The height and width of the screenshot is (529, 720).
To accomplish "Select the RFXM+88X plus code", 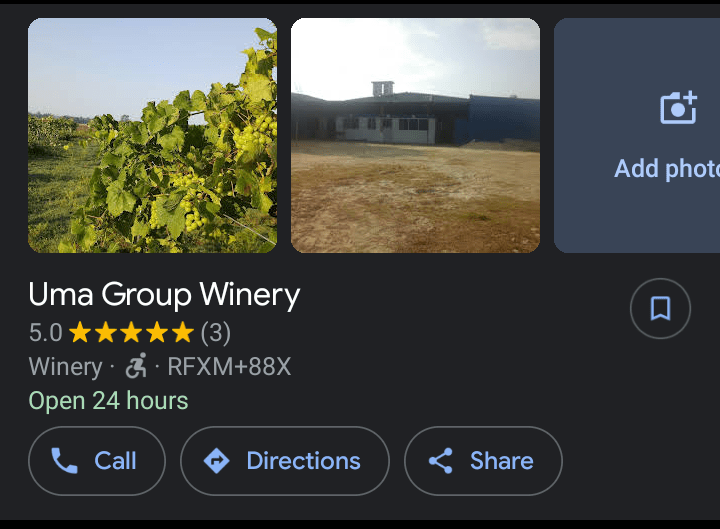I will pos(229,366).
